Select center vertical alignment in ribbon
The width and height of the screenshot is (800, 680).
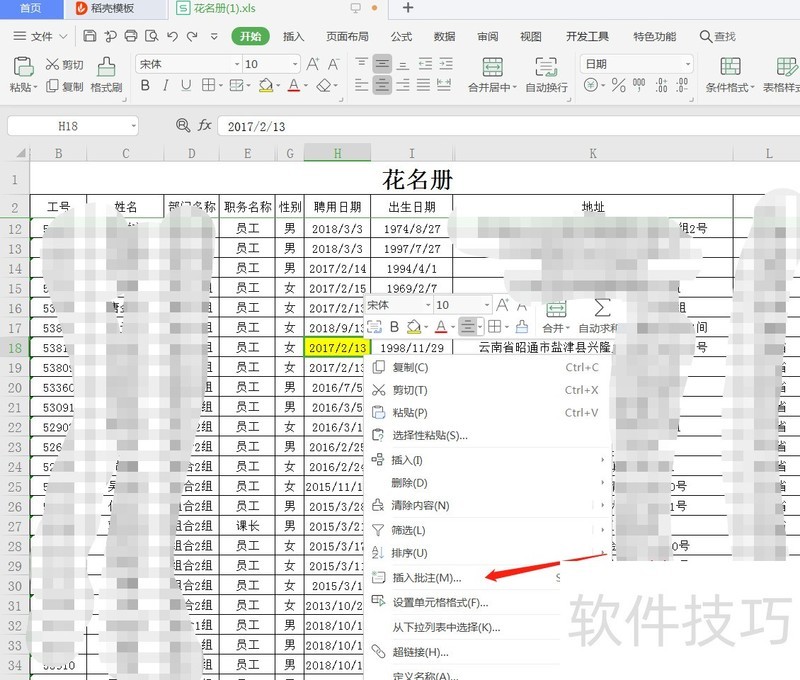382,64
